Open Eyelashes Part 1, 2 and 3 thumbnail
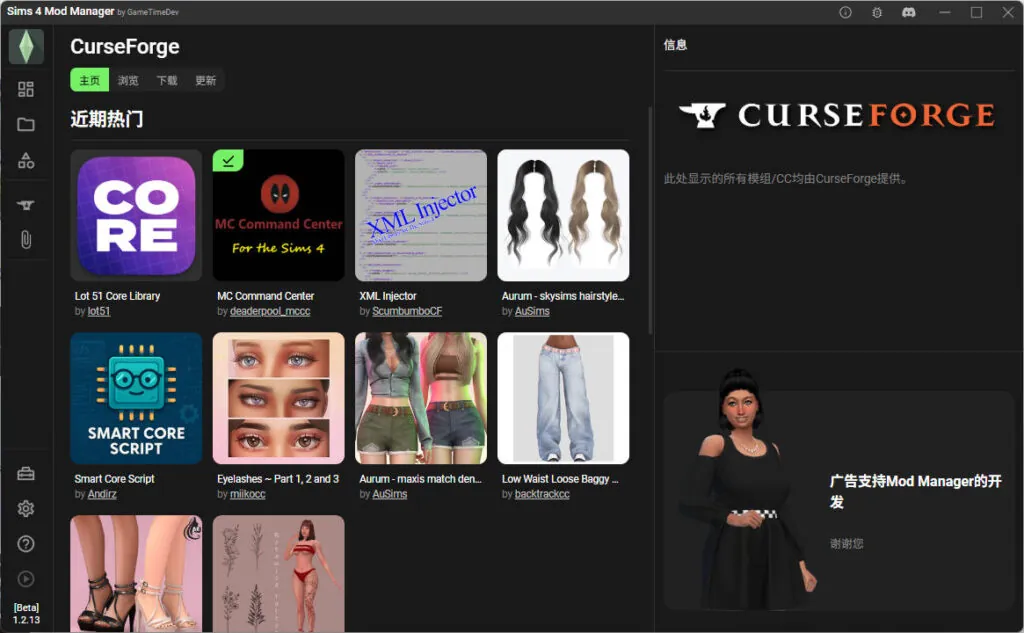Screen dimensions: 1024x633 click(x=278, y=398)
